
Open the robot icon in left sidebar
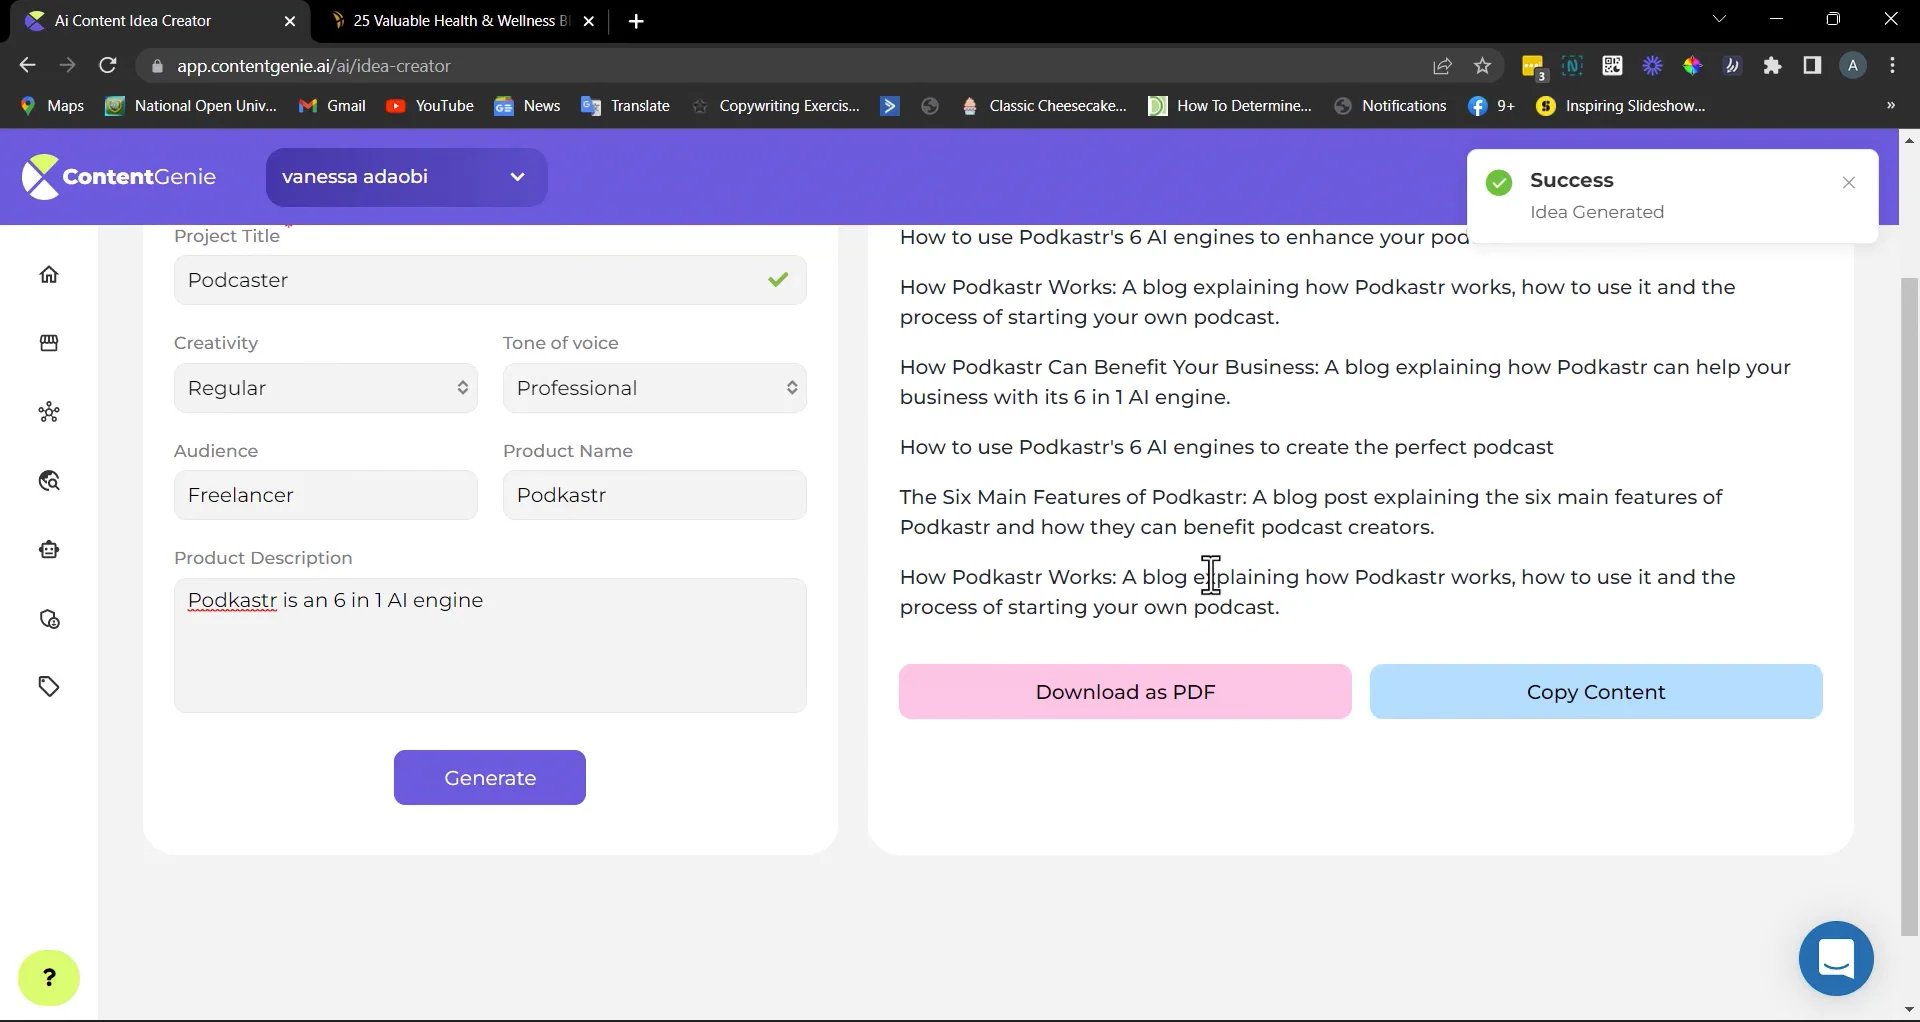49,550
